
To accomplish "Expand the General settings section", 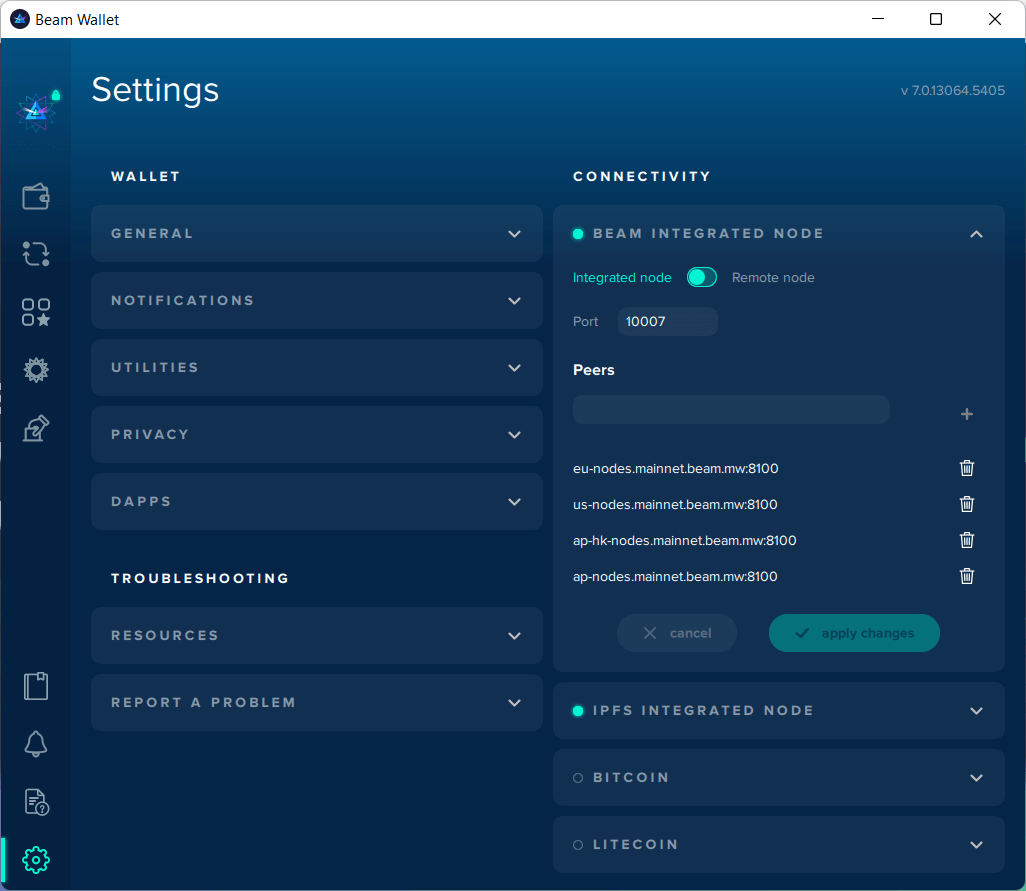I will pyautogui.click(x=316, y=234).
